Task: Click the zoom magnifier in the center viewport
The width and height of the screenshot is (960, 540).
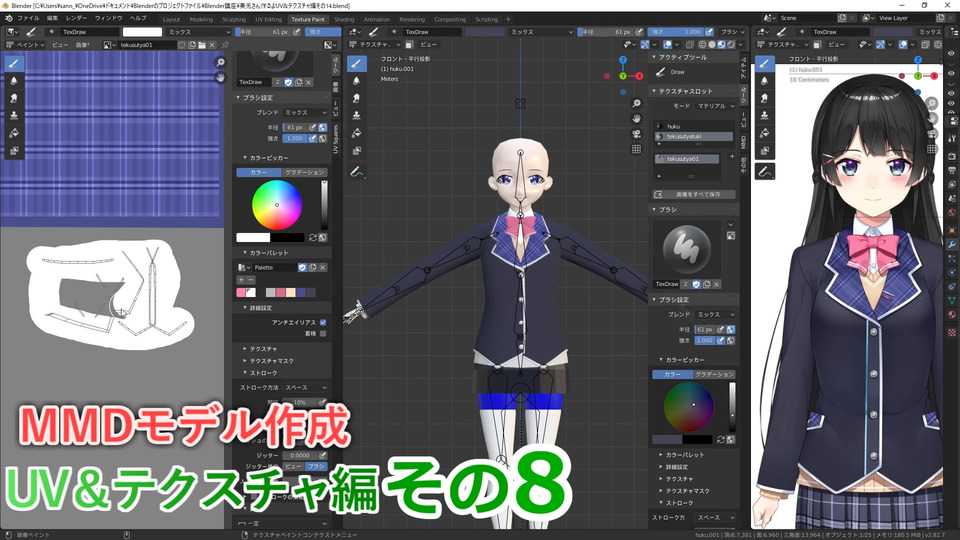Action: [637, 103]
